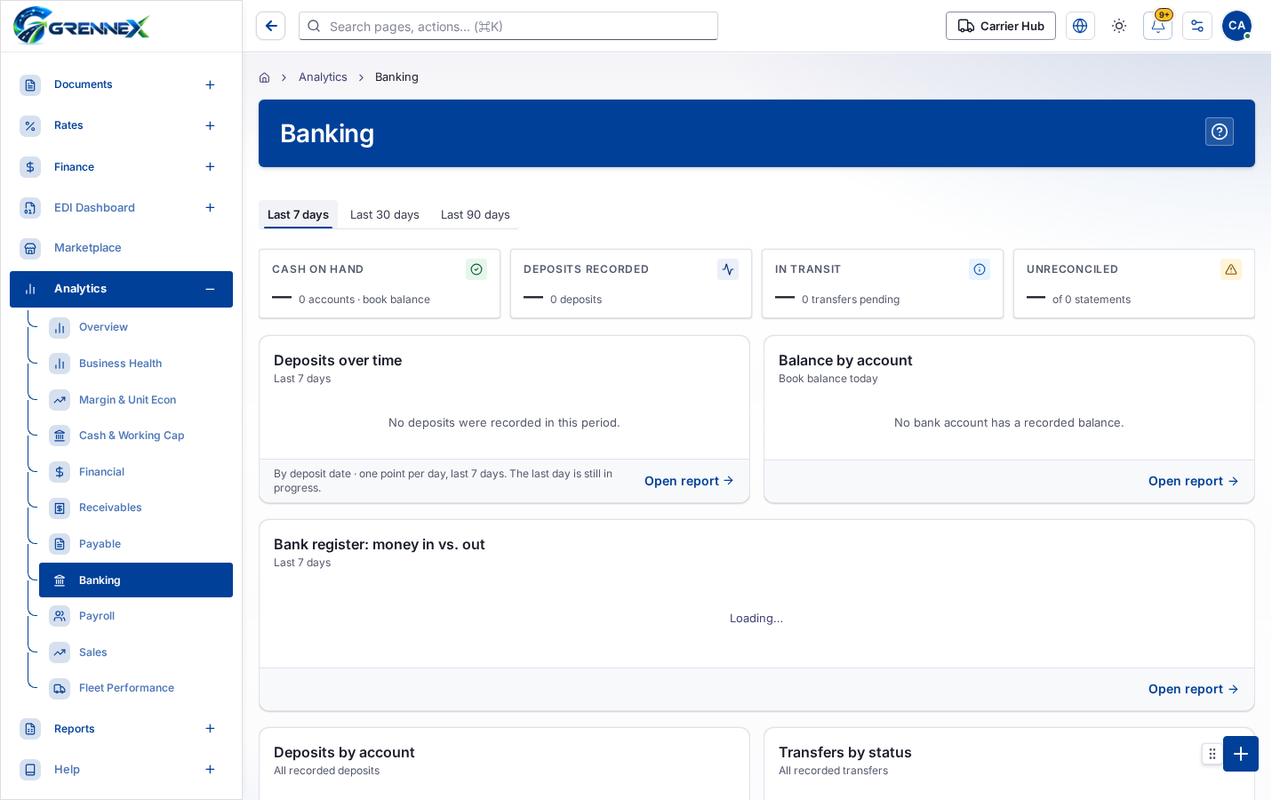
Task: Expand the Documents section
Action: point(210,85)
